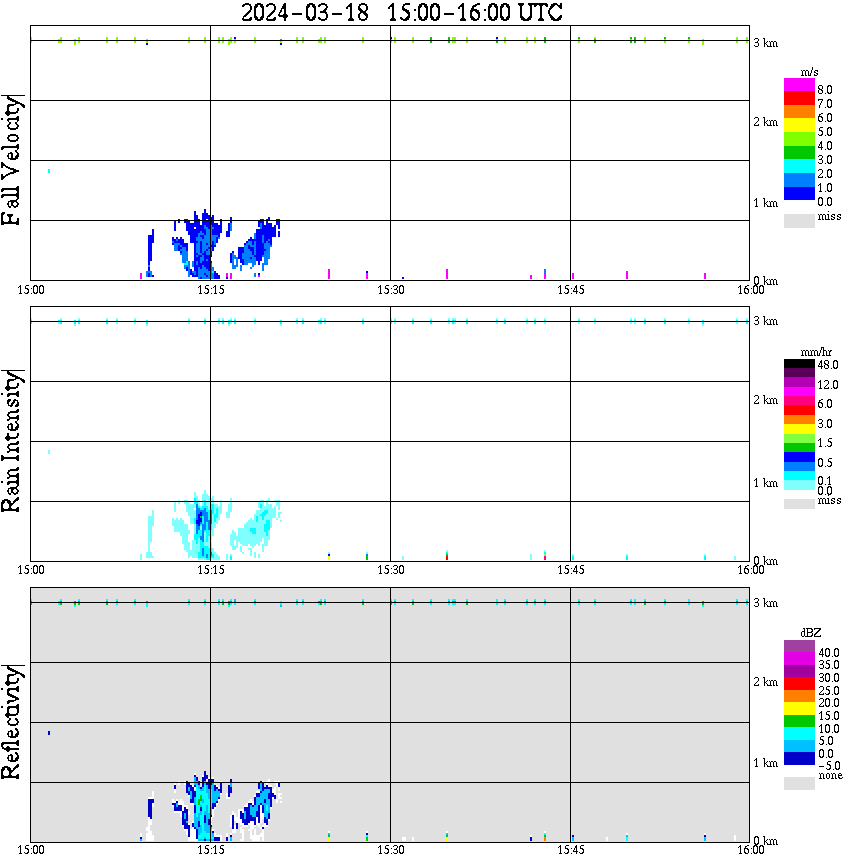Click the '15:15' tick under Reflectivity panel
The image size is (850, 868).
pos(211,850)
